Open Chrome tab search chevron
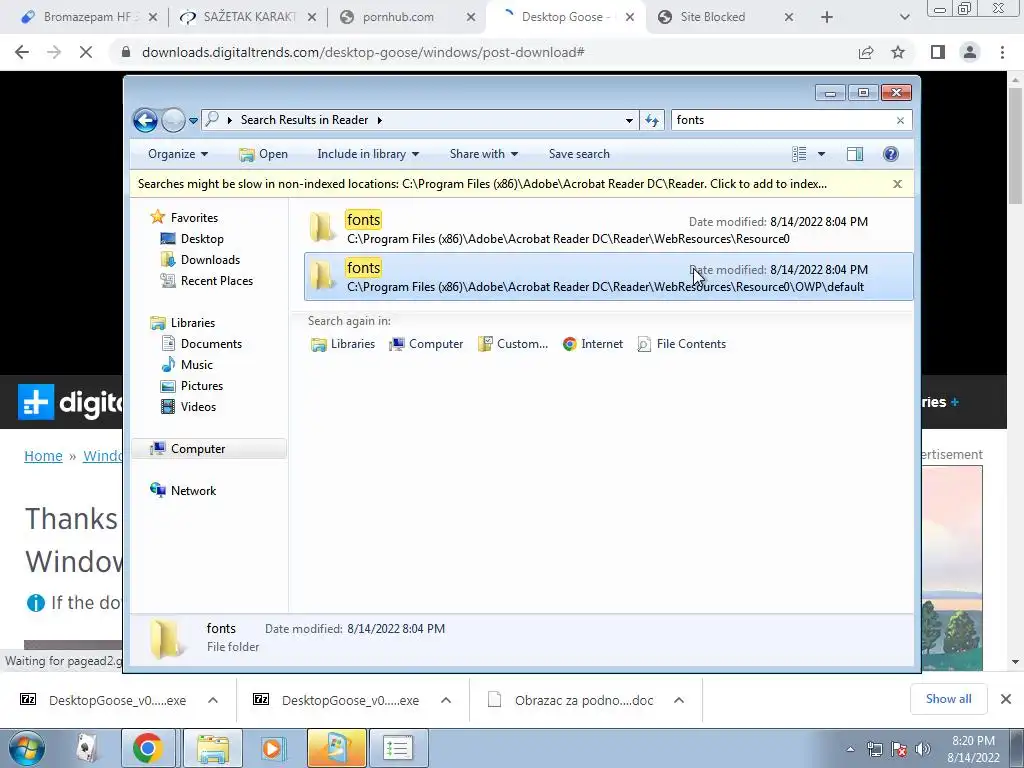Screen dimensions: 1024x768 [904, 17]
